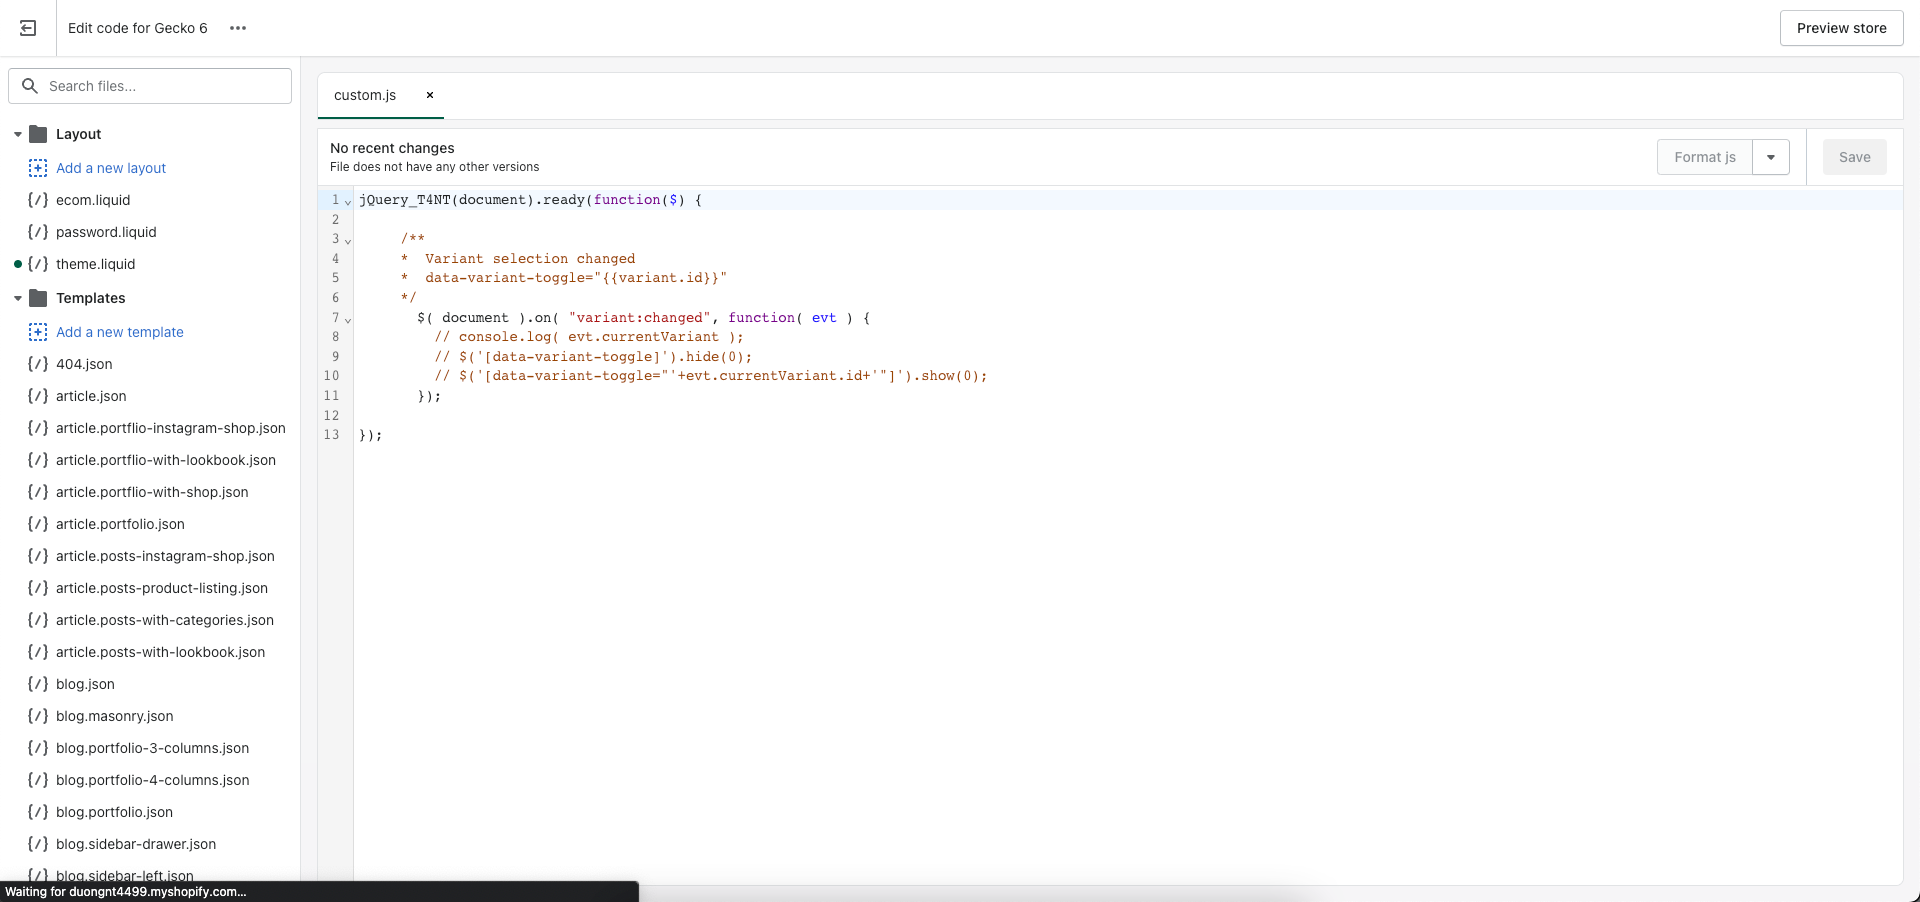The image size is (1920, 902).
Task: Switch to the custom.js tab
Action: tap(365, 95)
